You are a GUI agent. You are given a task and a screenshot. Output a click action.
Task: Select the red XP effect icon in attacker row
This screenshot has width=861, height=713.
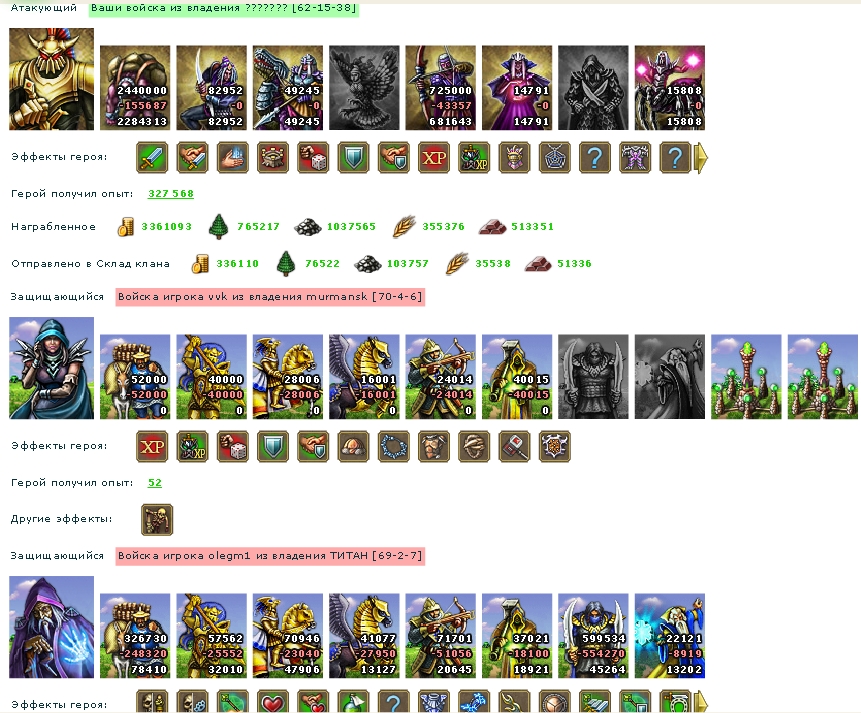[434, 158]
